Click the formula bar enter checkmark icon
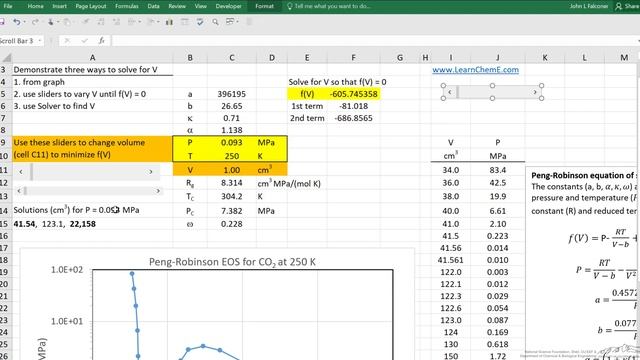The width and height of the screenshot is (640, 360). pos(84,40)
